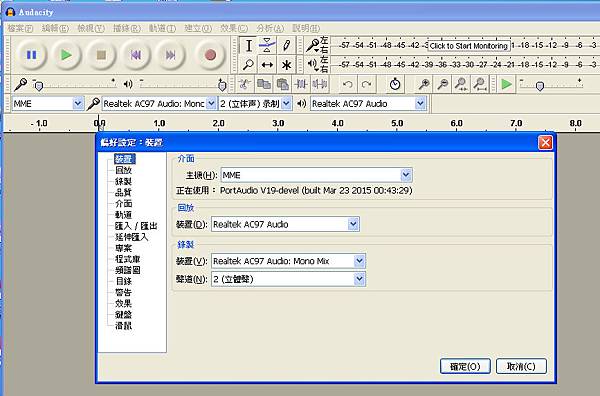
Task: Select 品質 in the preferences tree
Action: [124, 192]
